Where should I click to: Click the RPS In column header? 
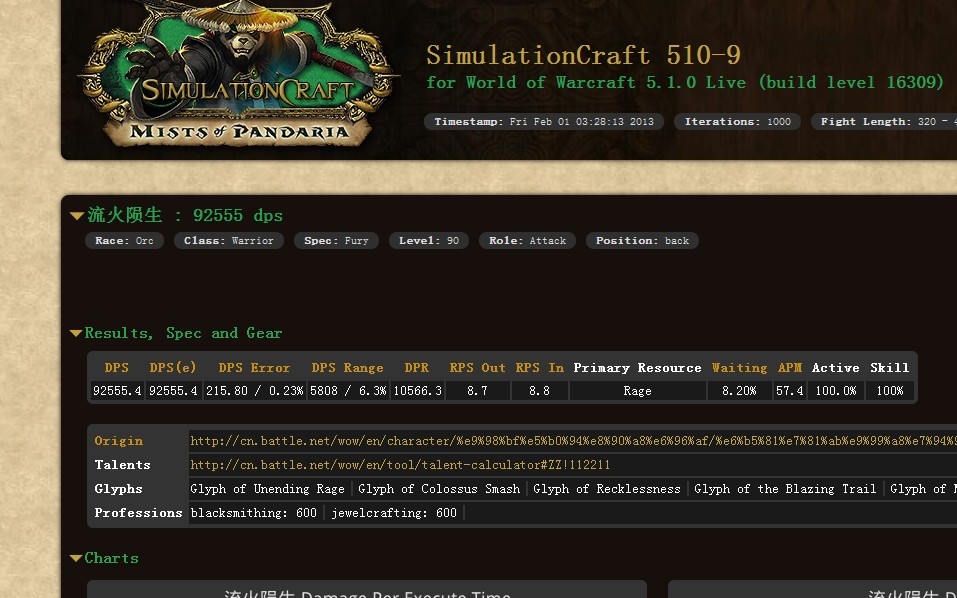click(x=540, y=368)
